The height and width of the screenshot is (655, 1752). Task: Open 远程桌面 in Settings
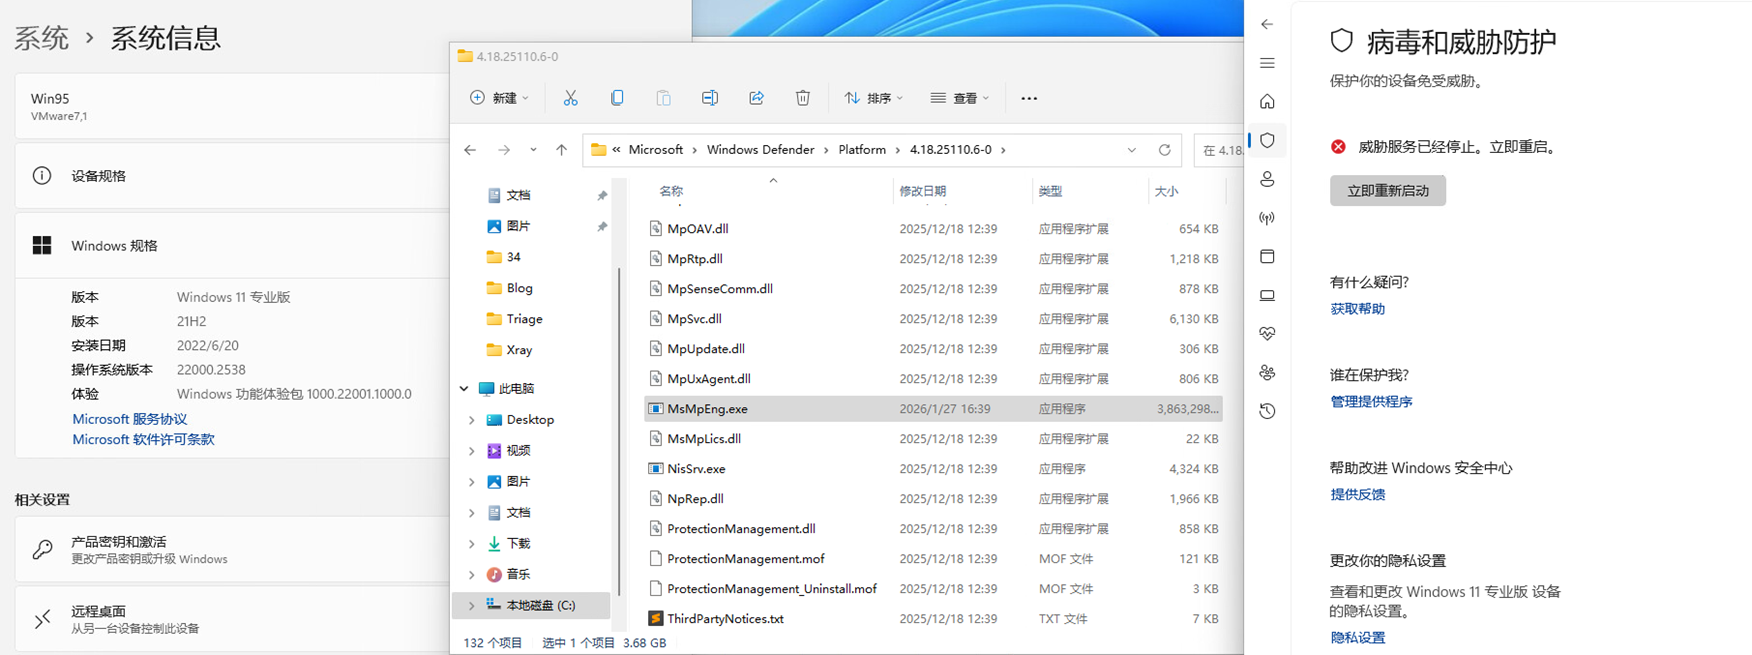coord(232,619)
